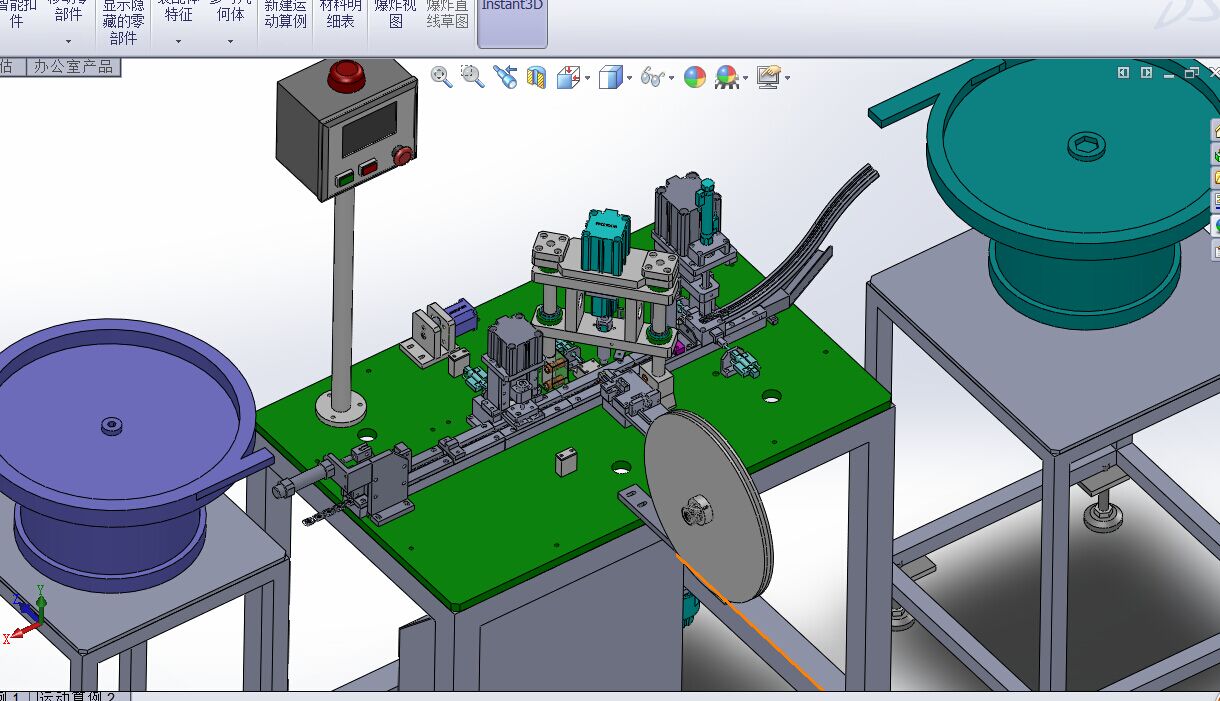Click the 新建运动算例 (New Motion Study) button
The height and width of the screenshot is (701, 1220).
(x=286, y=14)
